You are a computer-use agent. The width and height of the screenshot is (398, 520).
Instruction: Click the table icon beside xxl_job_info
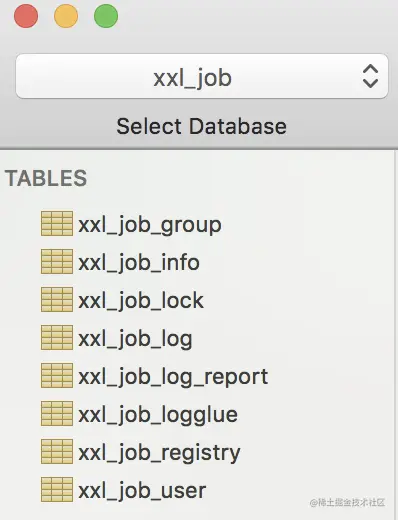pos(57,261)
